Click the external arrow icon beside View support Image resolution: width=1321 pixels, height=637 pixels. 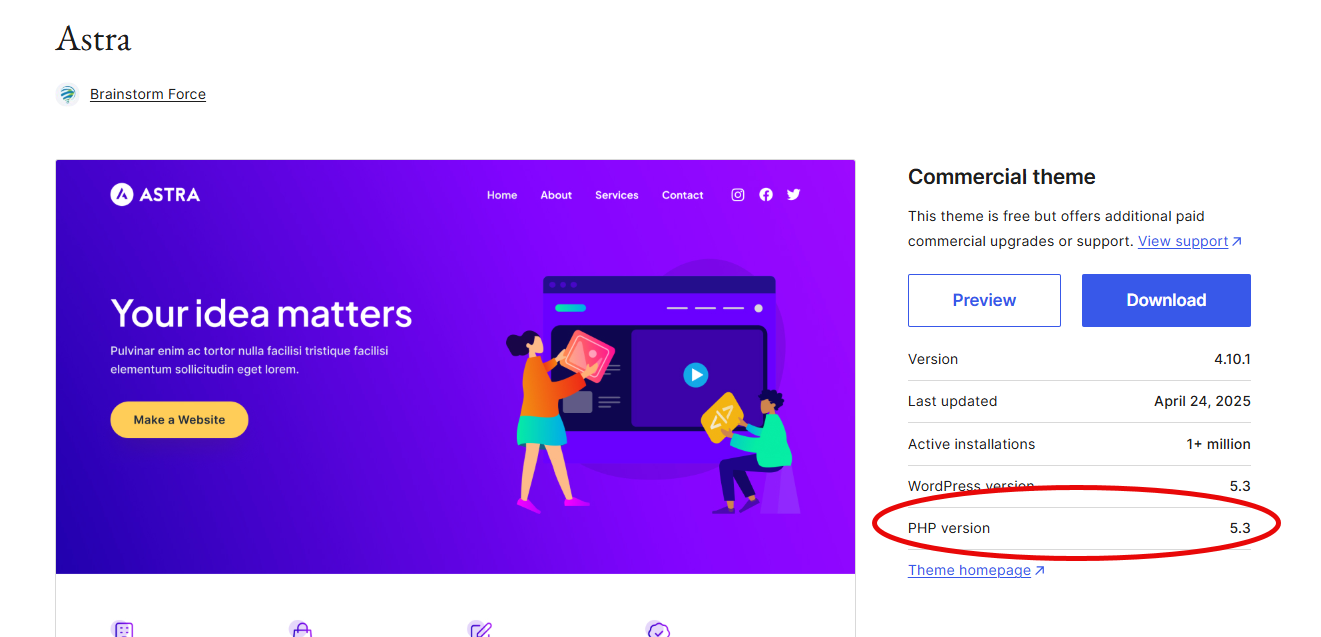coord(1237,242)
